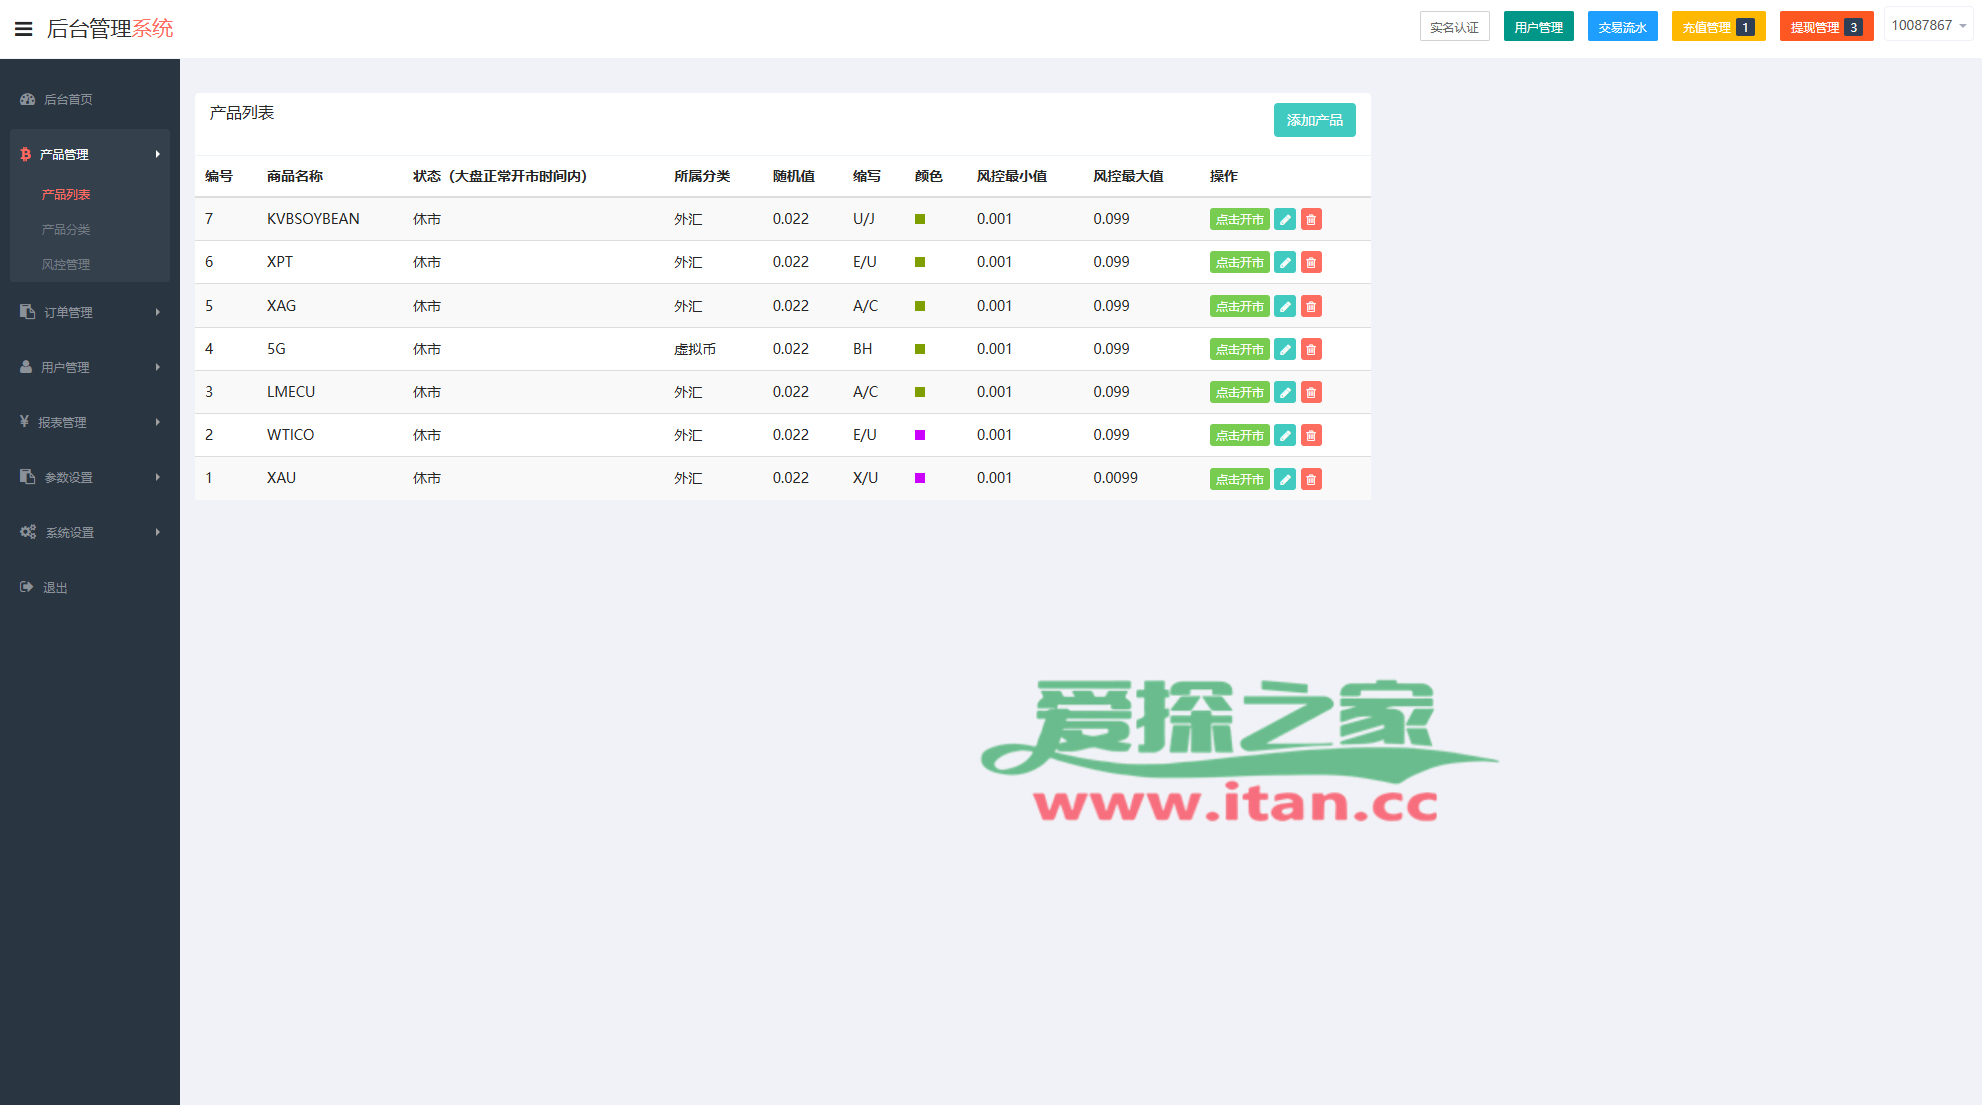Click the hamburger menu icon in header
1982x1105 pixels.
(x=23, y=29)
